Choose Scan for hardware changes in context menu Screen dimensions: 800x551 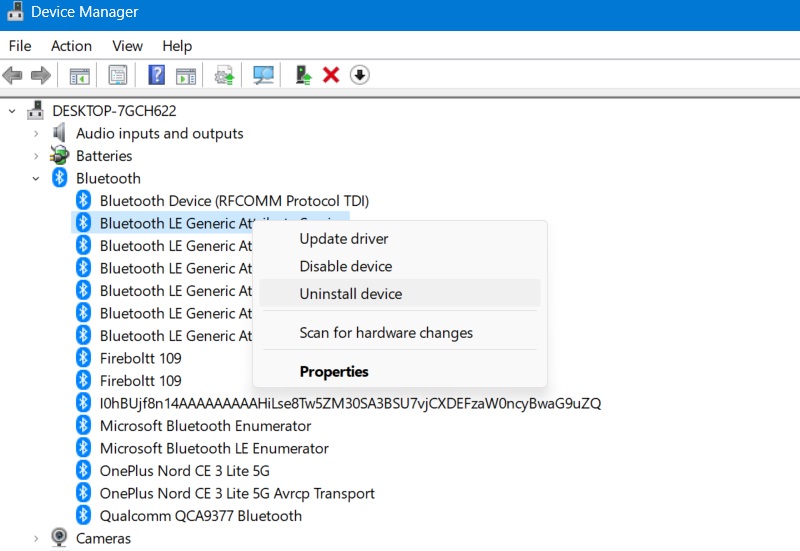[x=399, y=333]
